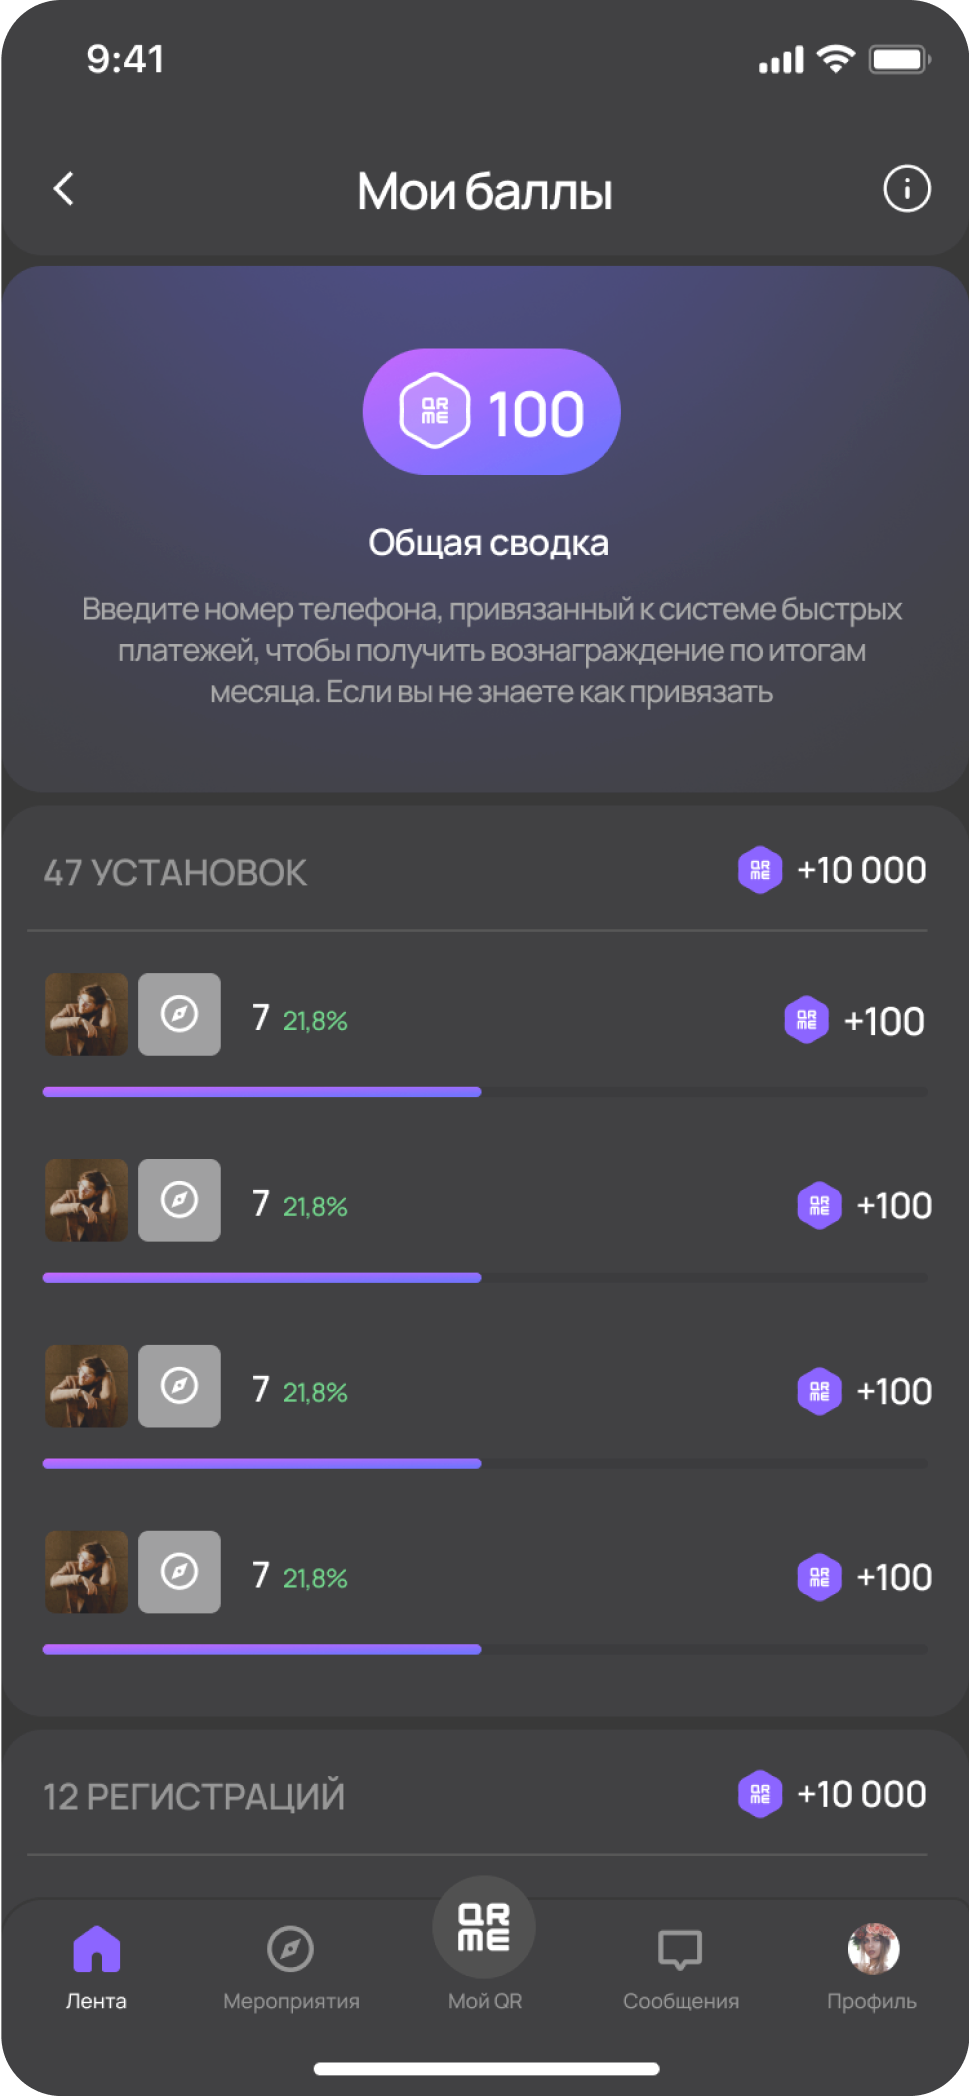The height and width of the screenshot is (2097, 969).
Task: Click the progress bar in the second install row
Action: [485, 1278]
